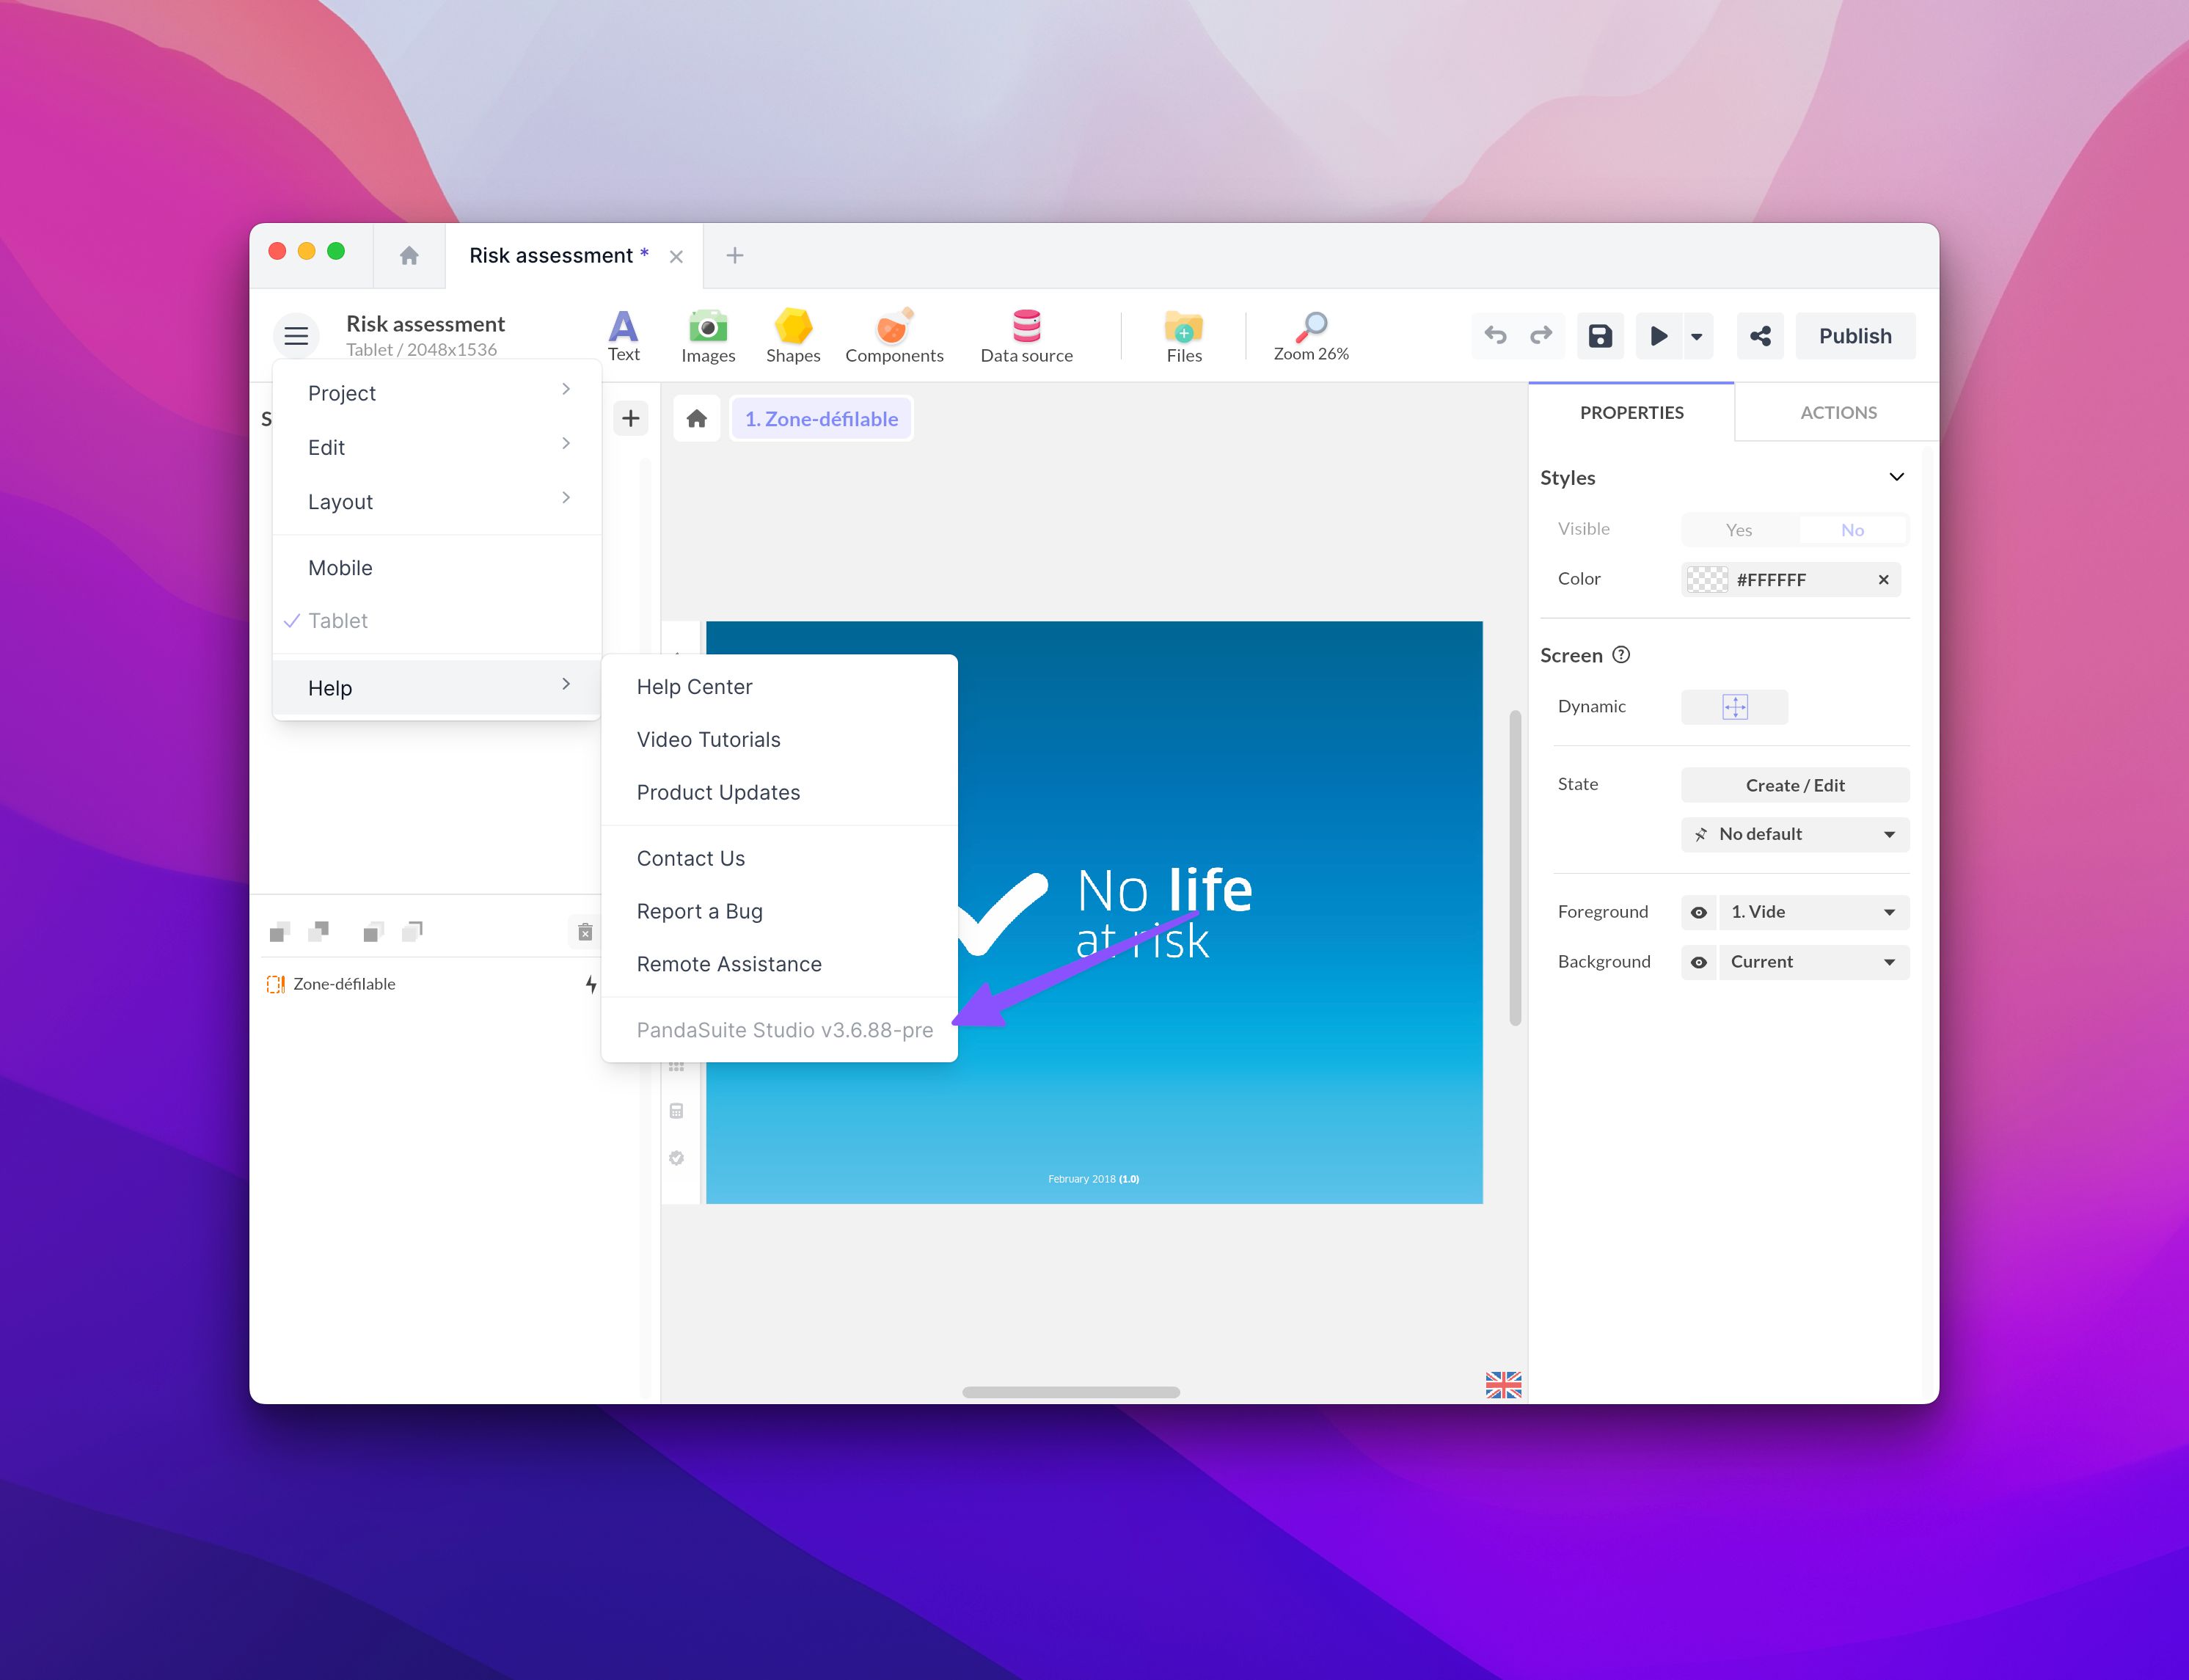Open the Shapes library

point(792,335)
